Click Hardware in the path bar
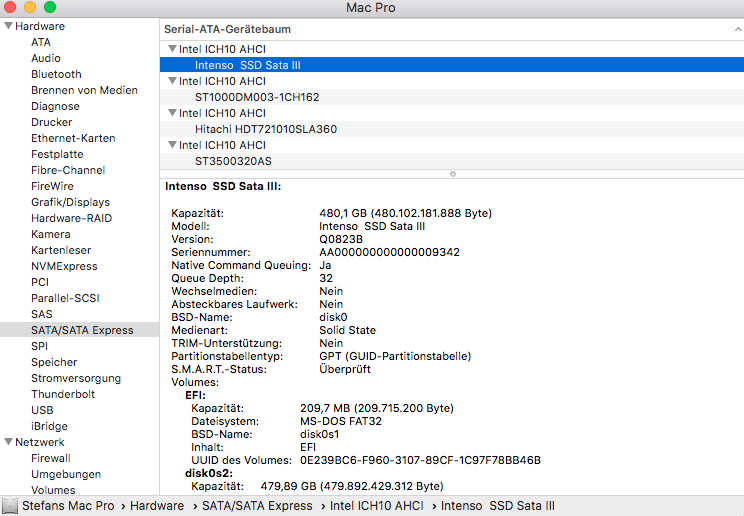The width and height of the screenshot is (744, 516). pos(157,506)
